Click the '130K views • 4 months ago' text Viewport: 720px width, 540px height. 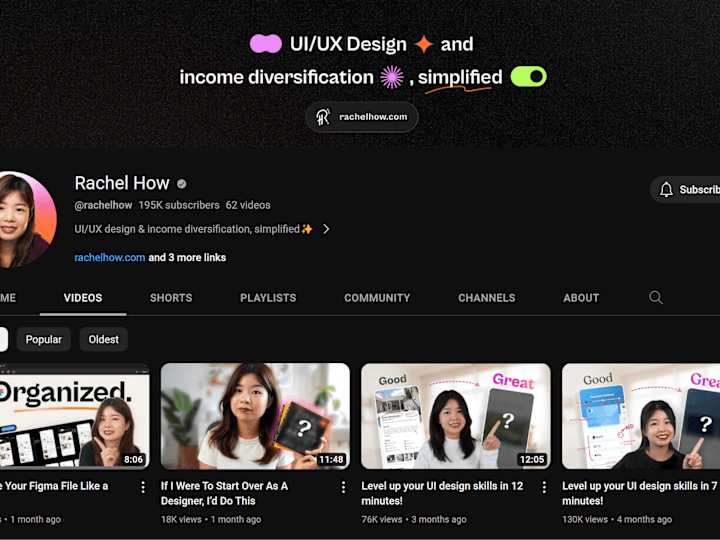pos(617,519)
